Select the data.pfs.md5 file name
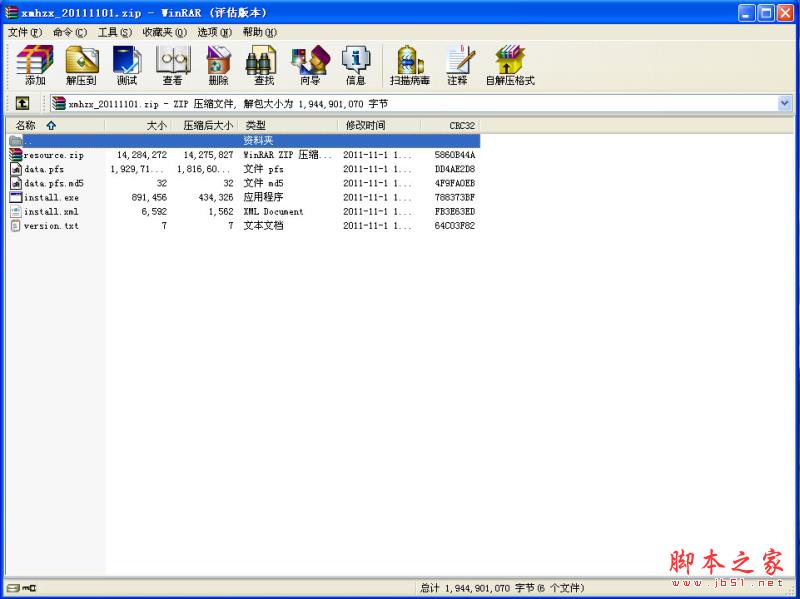Screen dimensions: 800x599 (54, 183)
